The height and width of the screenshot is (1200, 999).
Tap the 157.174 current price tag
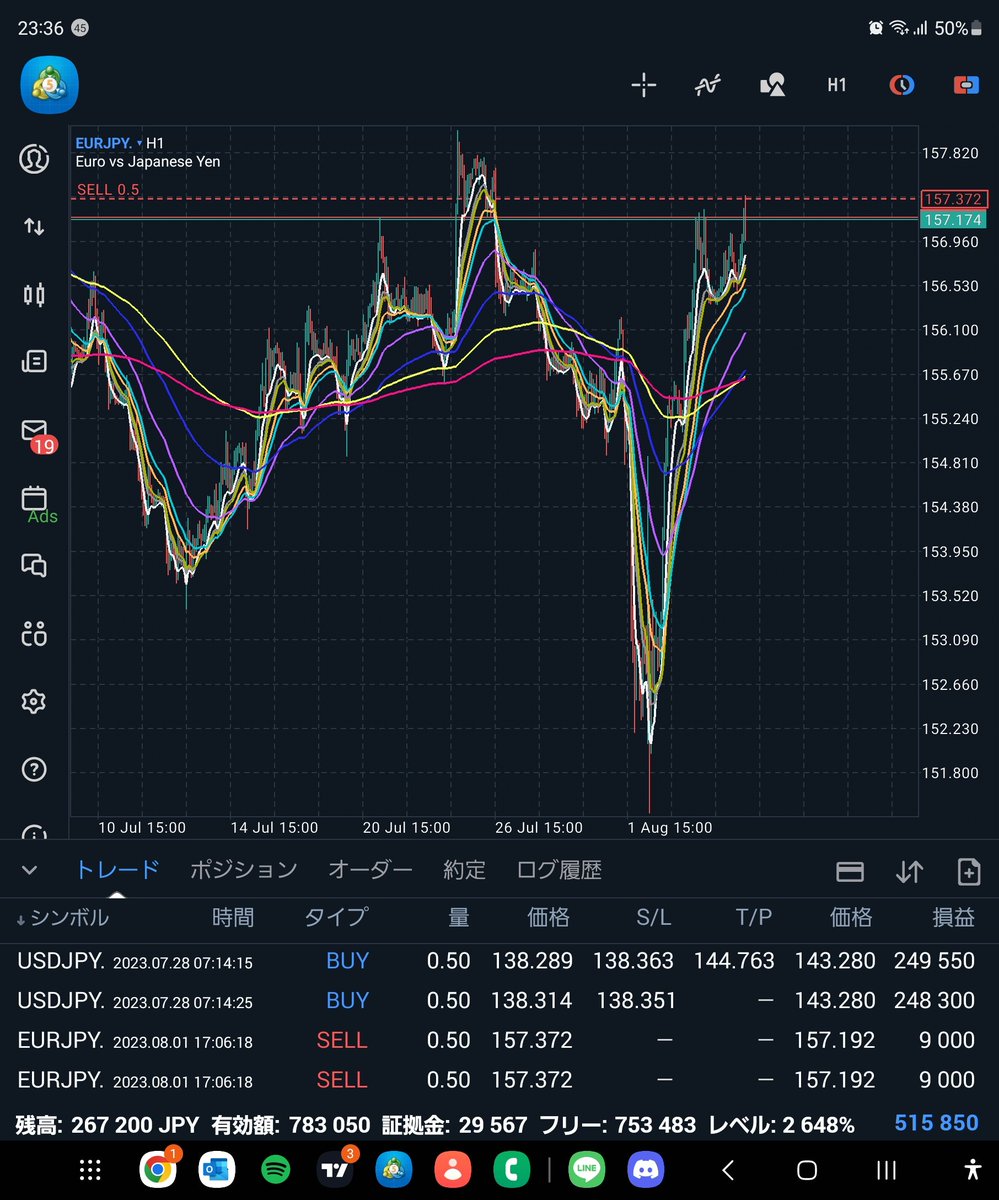click(954, 219)
